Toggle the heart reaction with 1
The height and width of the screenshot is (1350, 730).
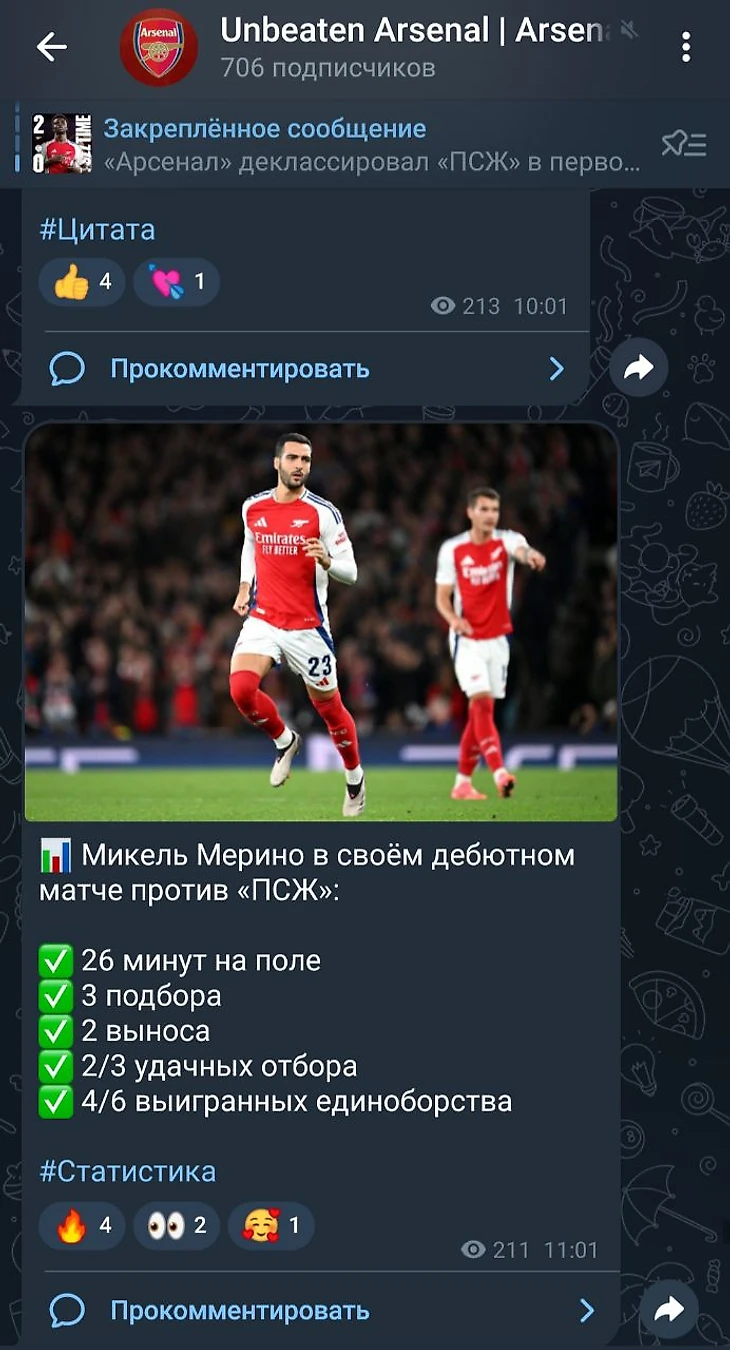click(x=176, y=282)
